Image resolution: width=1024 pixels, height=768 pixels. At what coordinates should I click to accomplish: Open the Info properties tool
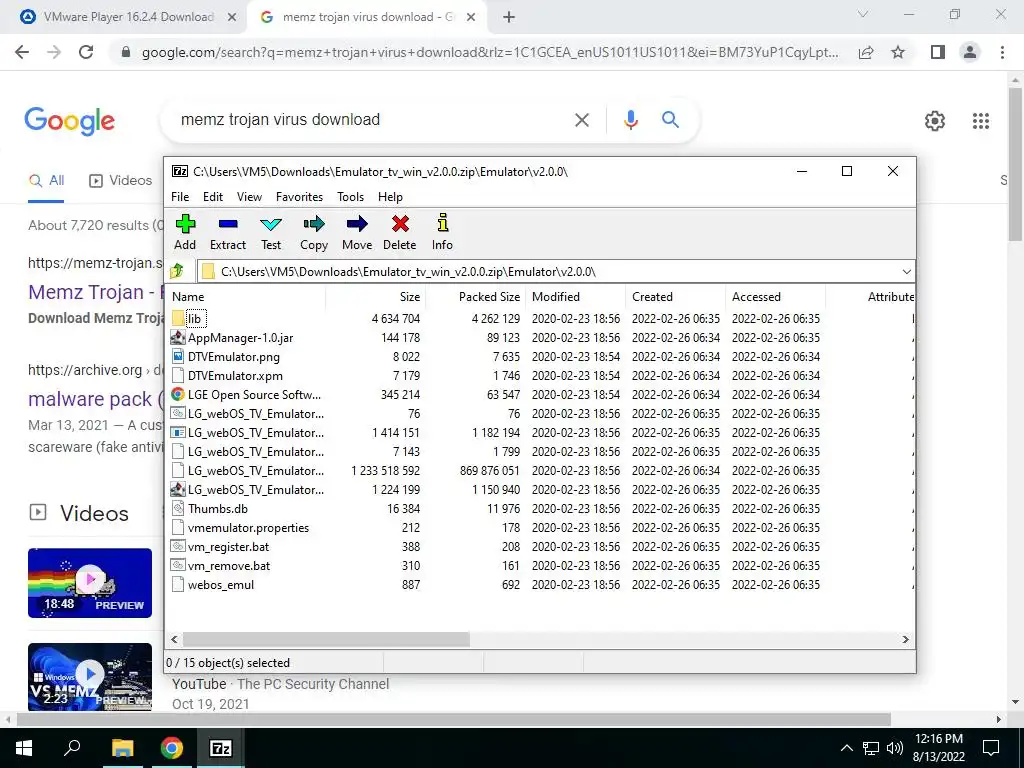[442, 232]
